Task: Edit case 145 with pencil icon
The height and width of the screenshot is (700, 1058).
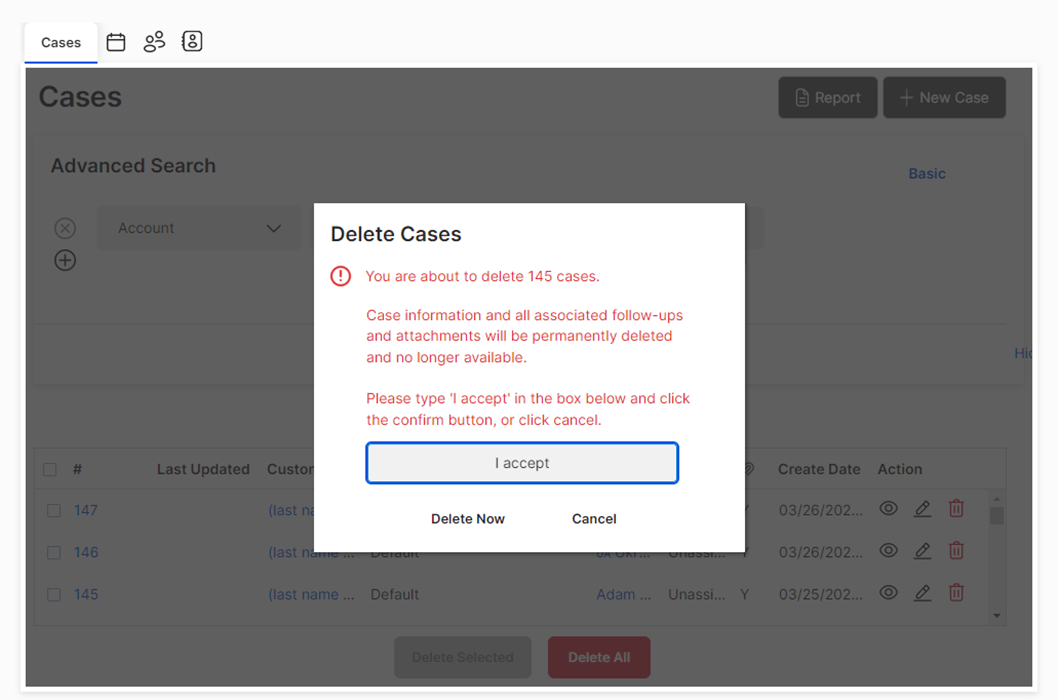Action: (922, 593)
